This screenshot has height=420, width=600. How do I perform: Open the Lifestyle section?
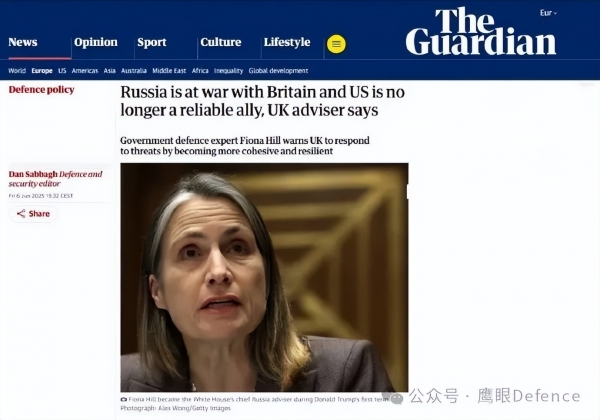pyautogui.click(x=287, y=42)
